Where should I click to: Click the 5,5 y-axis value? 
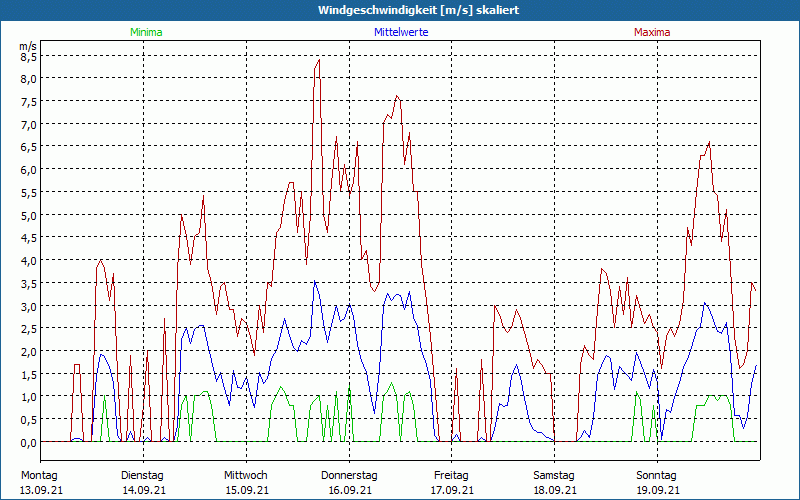29,193
